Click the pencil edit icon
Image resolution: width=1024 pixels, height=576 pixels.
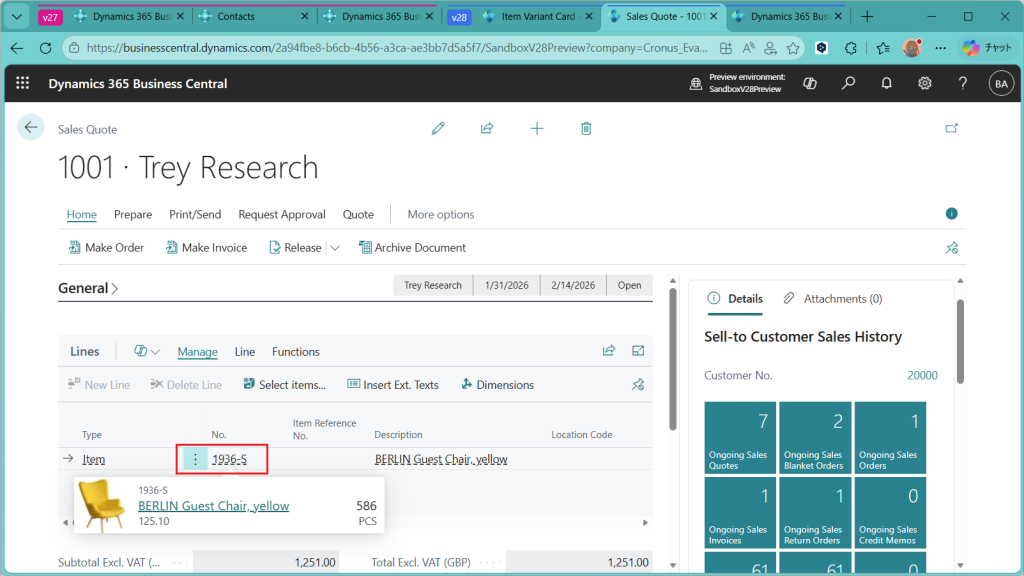click(437, 128)
